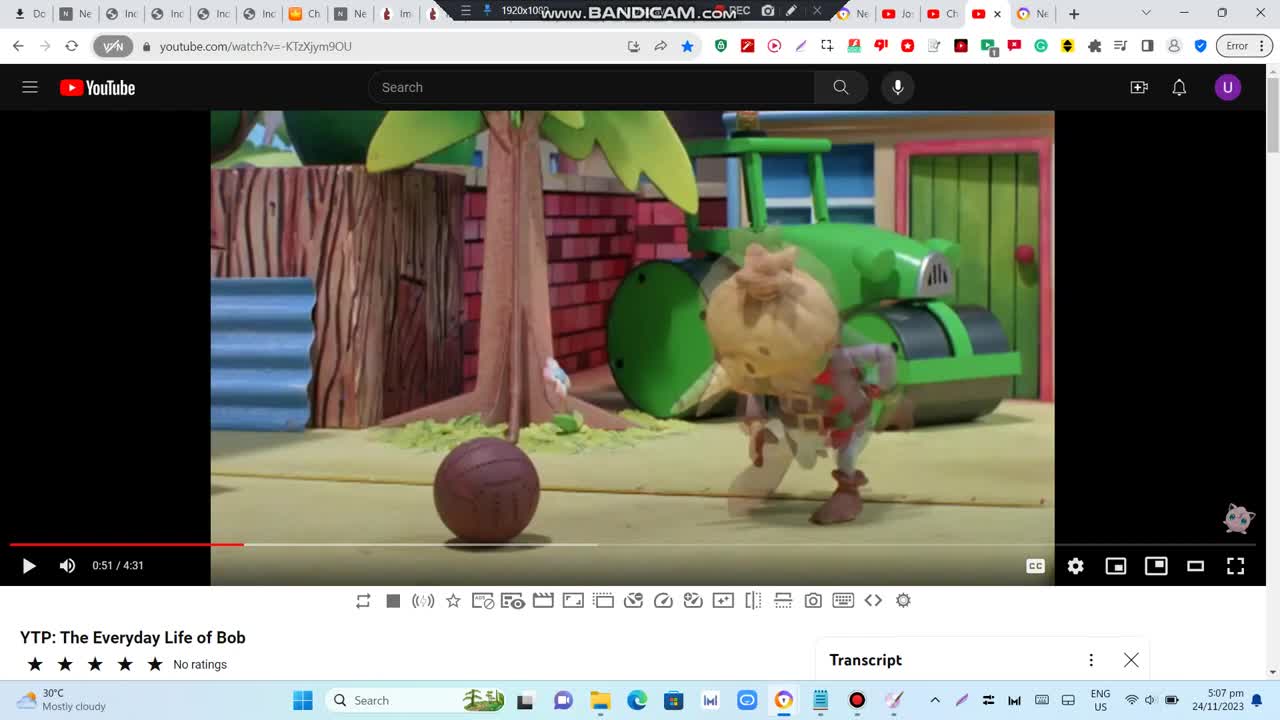
Task: Open the YouTube guide hamburger menu
Action: click(x=30, y=87)
